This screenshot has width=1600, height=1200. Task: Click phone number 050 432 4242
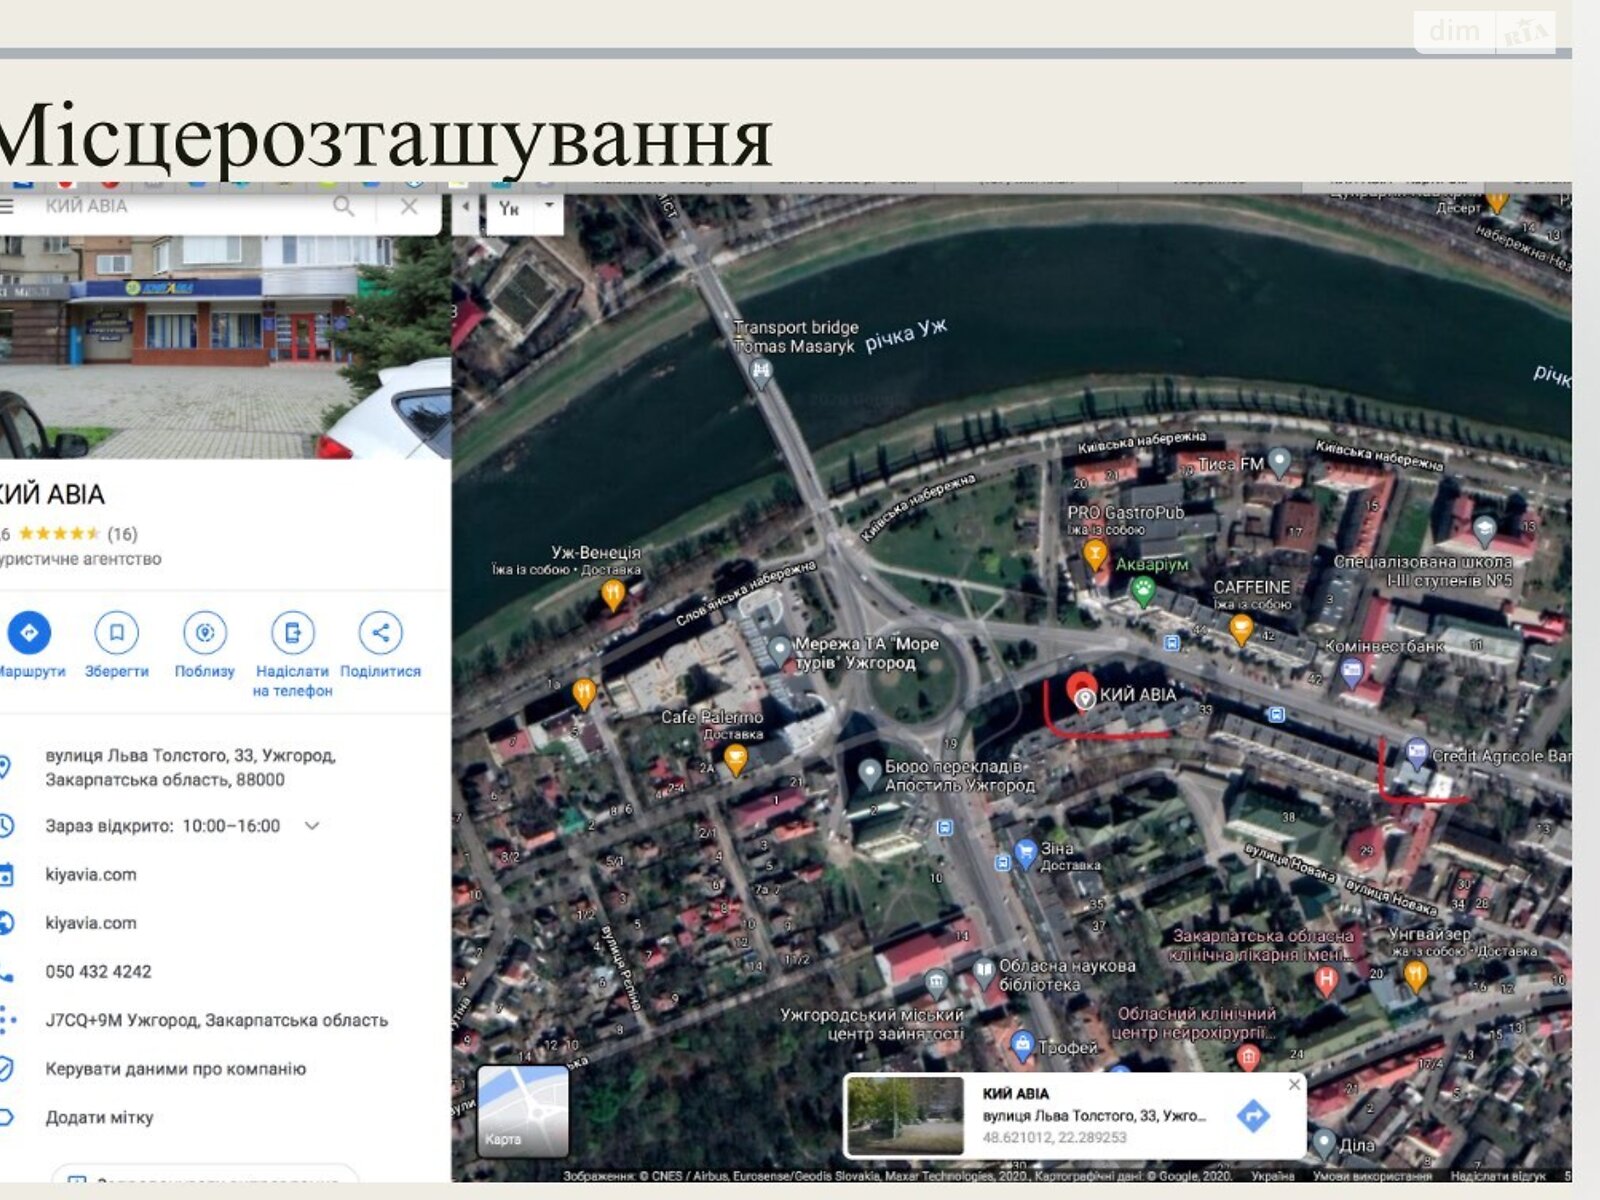click(x=98, y=972)
